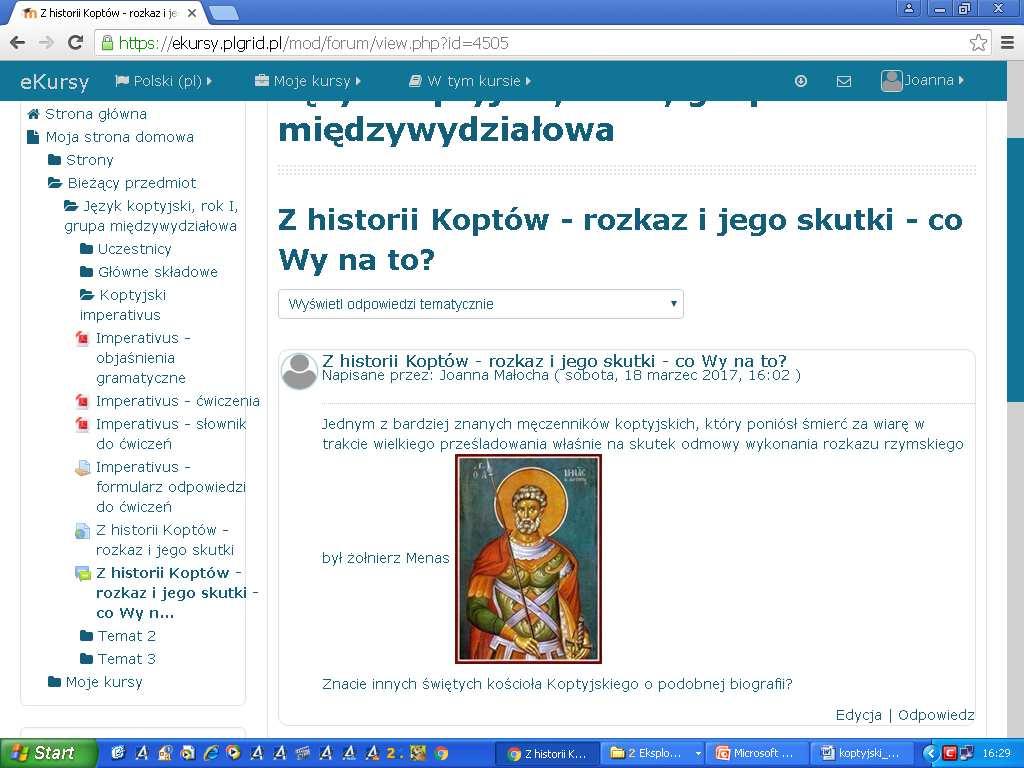
Task: Open the Wyświetl odpowiedzi tematycznie dropdown
Action: point(481,304)
